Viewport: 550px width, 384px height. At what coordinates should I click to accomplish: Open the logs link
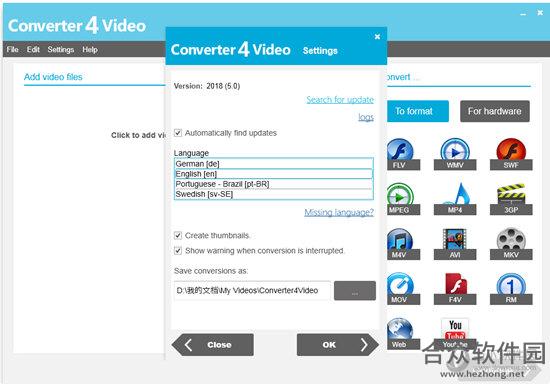(366, 117)
